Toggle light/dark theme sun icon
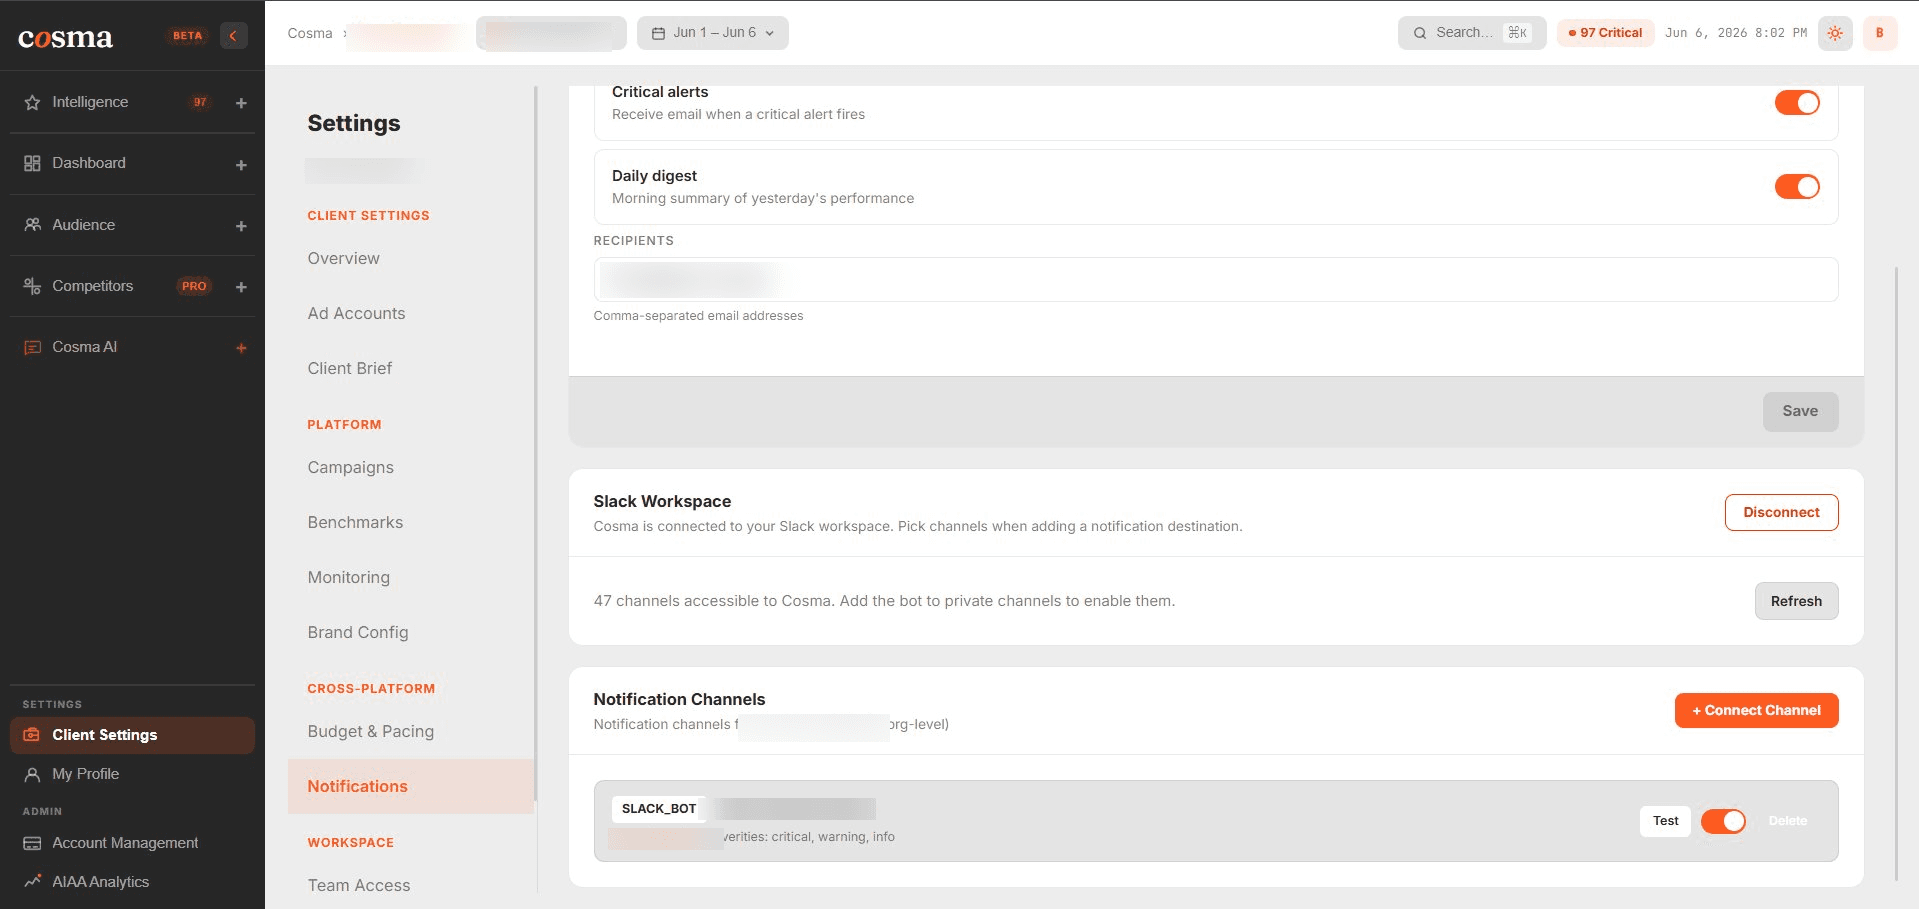This screenshot has width=1919, height=909. pyautogui.click(x=1835, y=33)
